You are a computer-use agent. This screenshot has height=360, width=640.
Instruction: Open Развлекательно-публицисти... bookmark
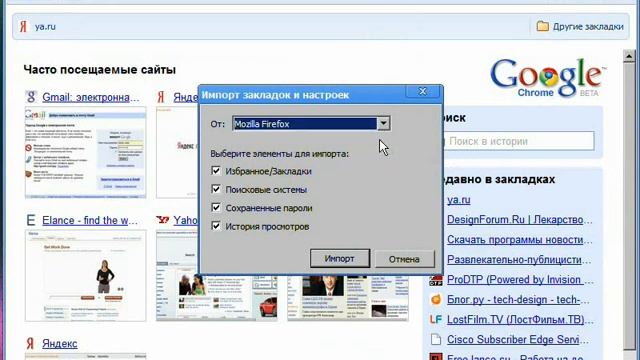(x=519, y=260)
